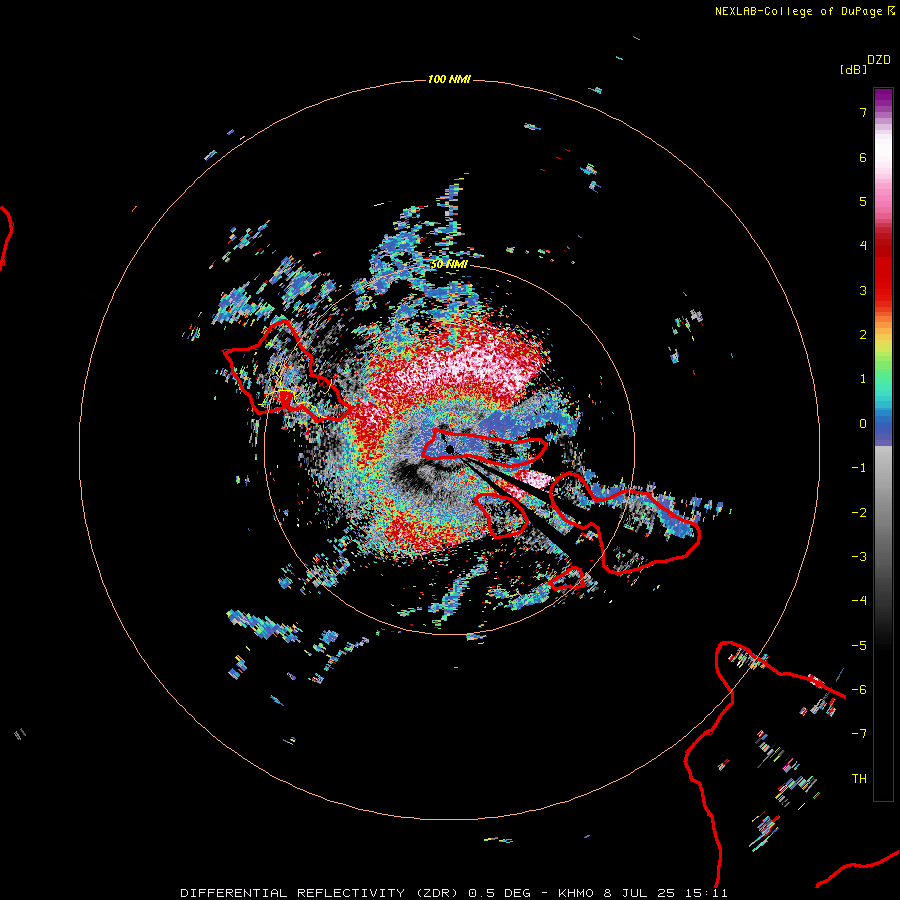This screenshot has height=900, width=900.
Task: Click the DZD label above the color scale
Action: click(x=879, y=59)
